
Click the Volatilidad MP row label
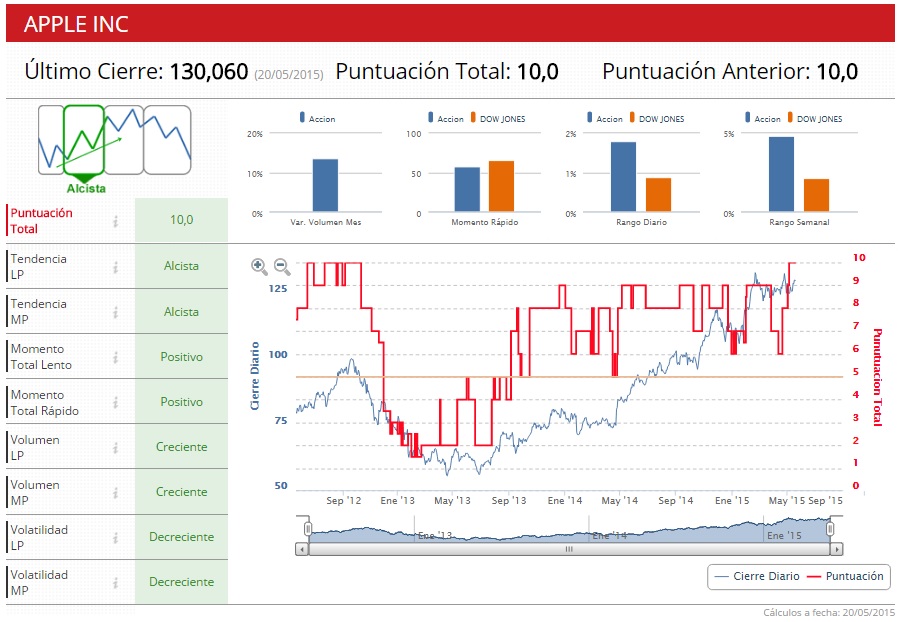[39, 582]
